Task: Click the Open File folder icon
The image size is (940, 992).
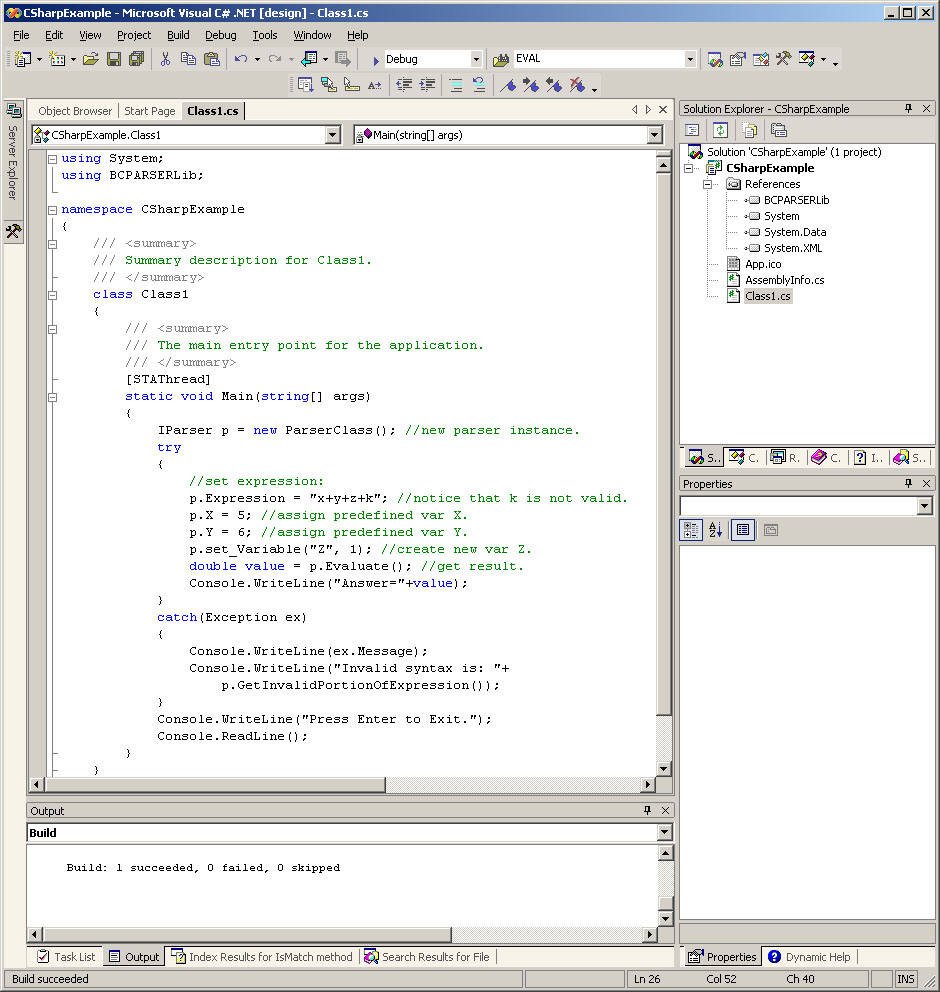Action: pyautogui.click(x=90, y=59)
